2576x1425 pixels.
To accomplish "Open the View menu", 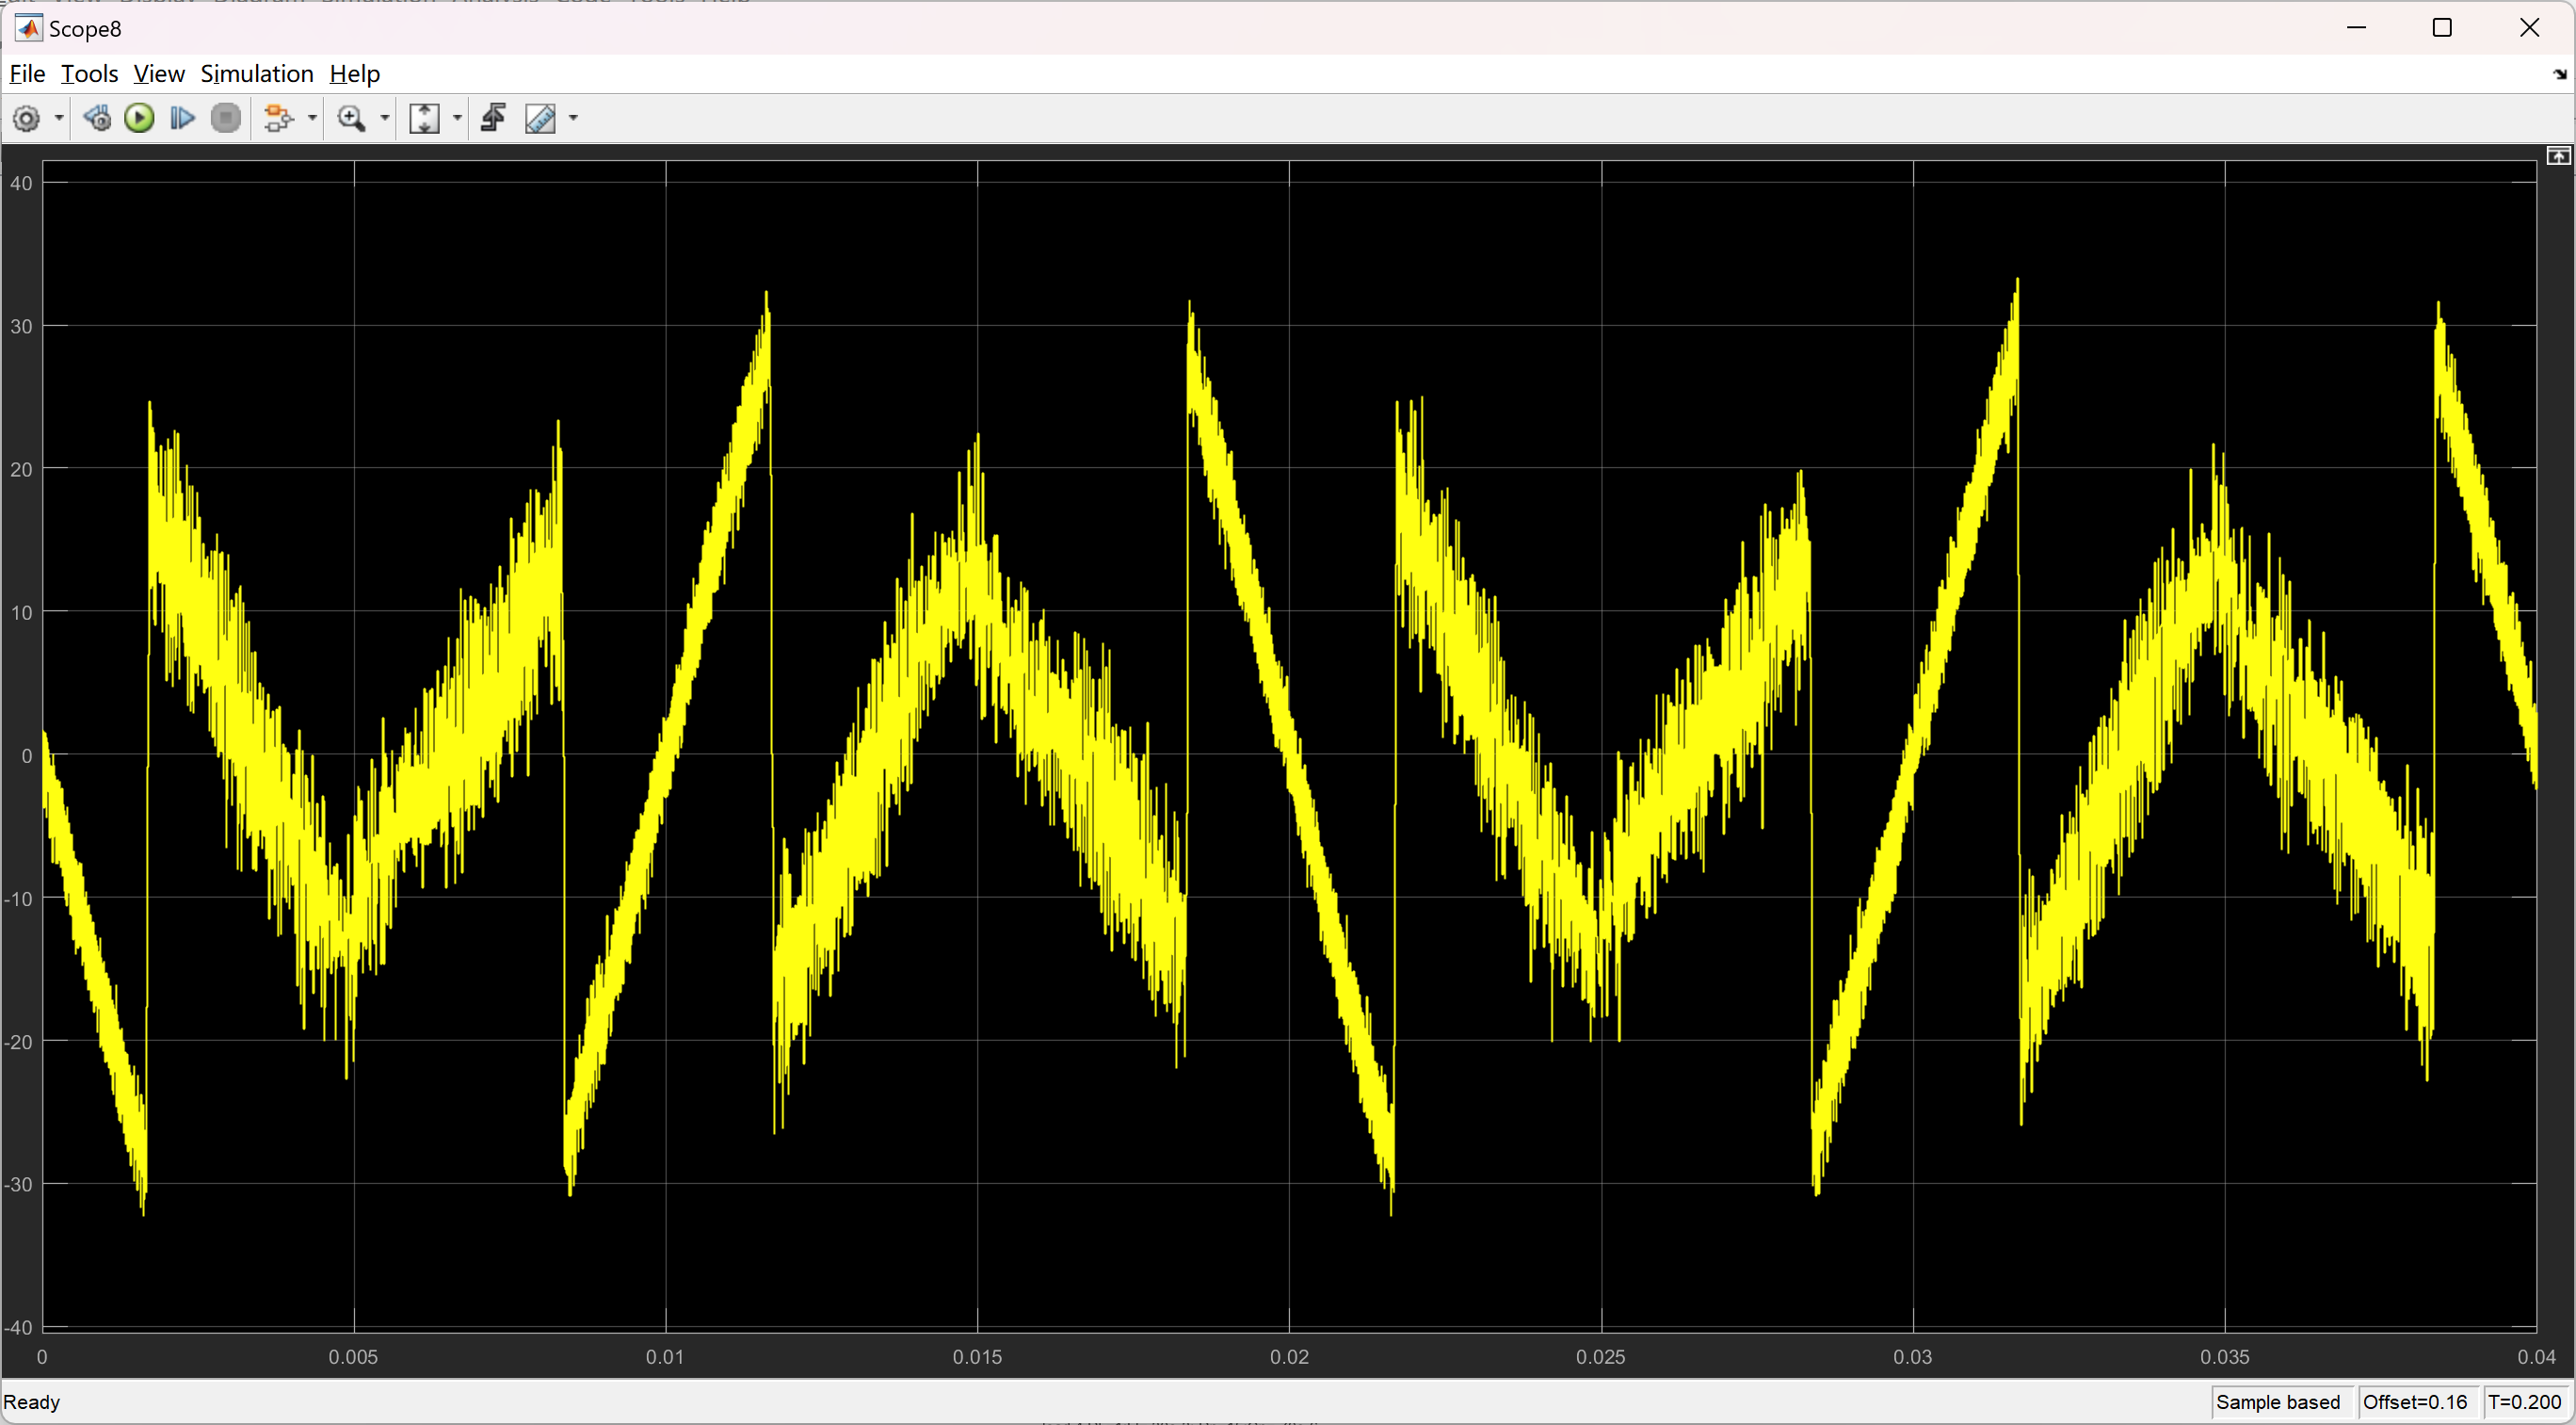I will point(159,74).
